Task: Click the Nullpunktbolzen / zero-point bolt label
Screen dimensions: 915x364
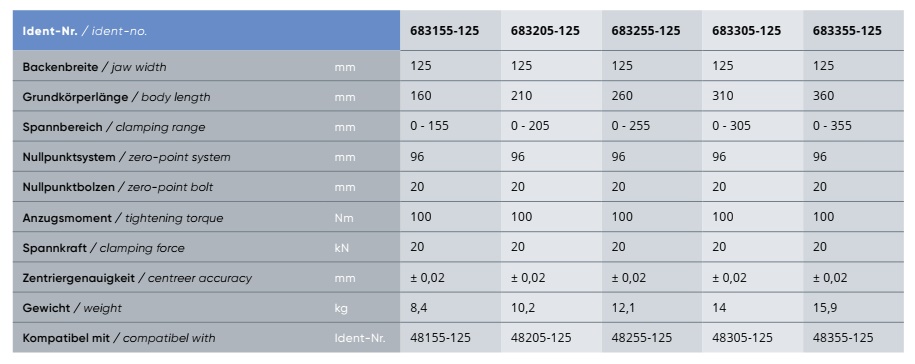Action: coord(118,188)
